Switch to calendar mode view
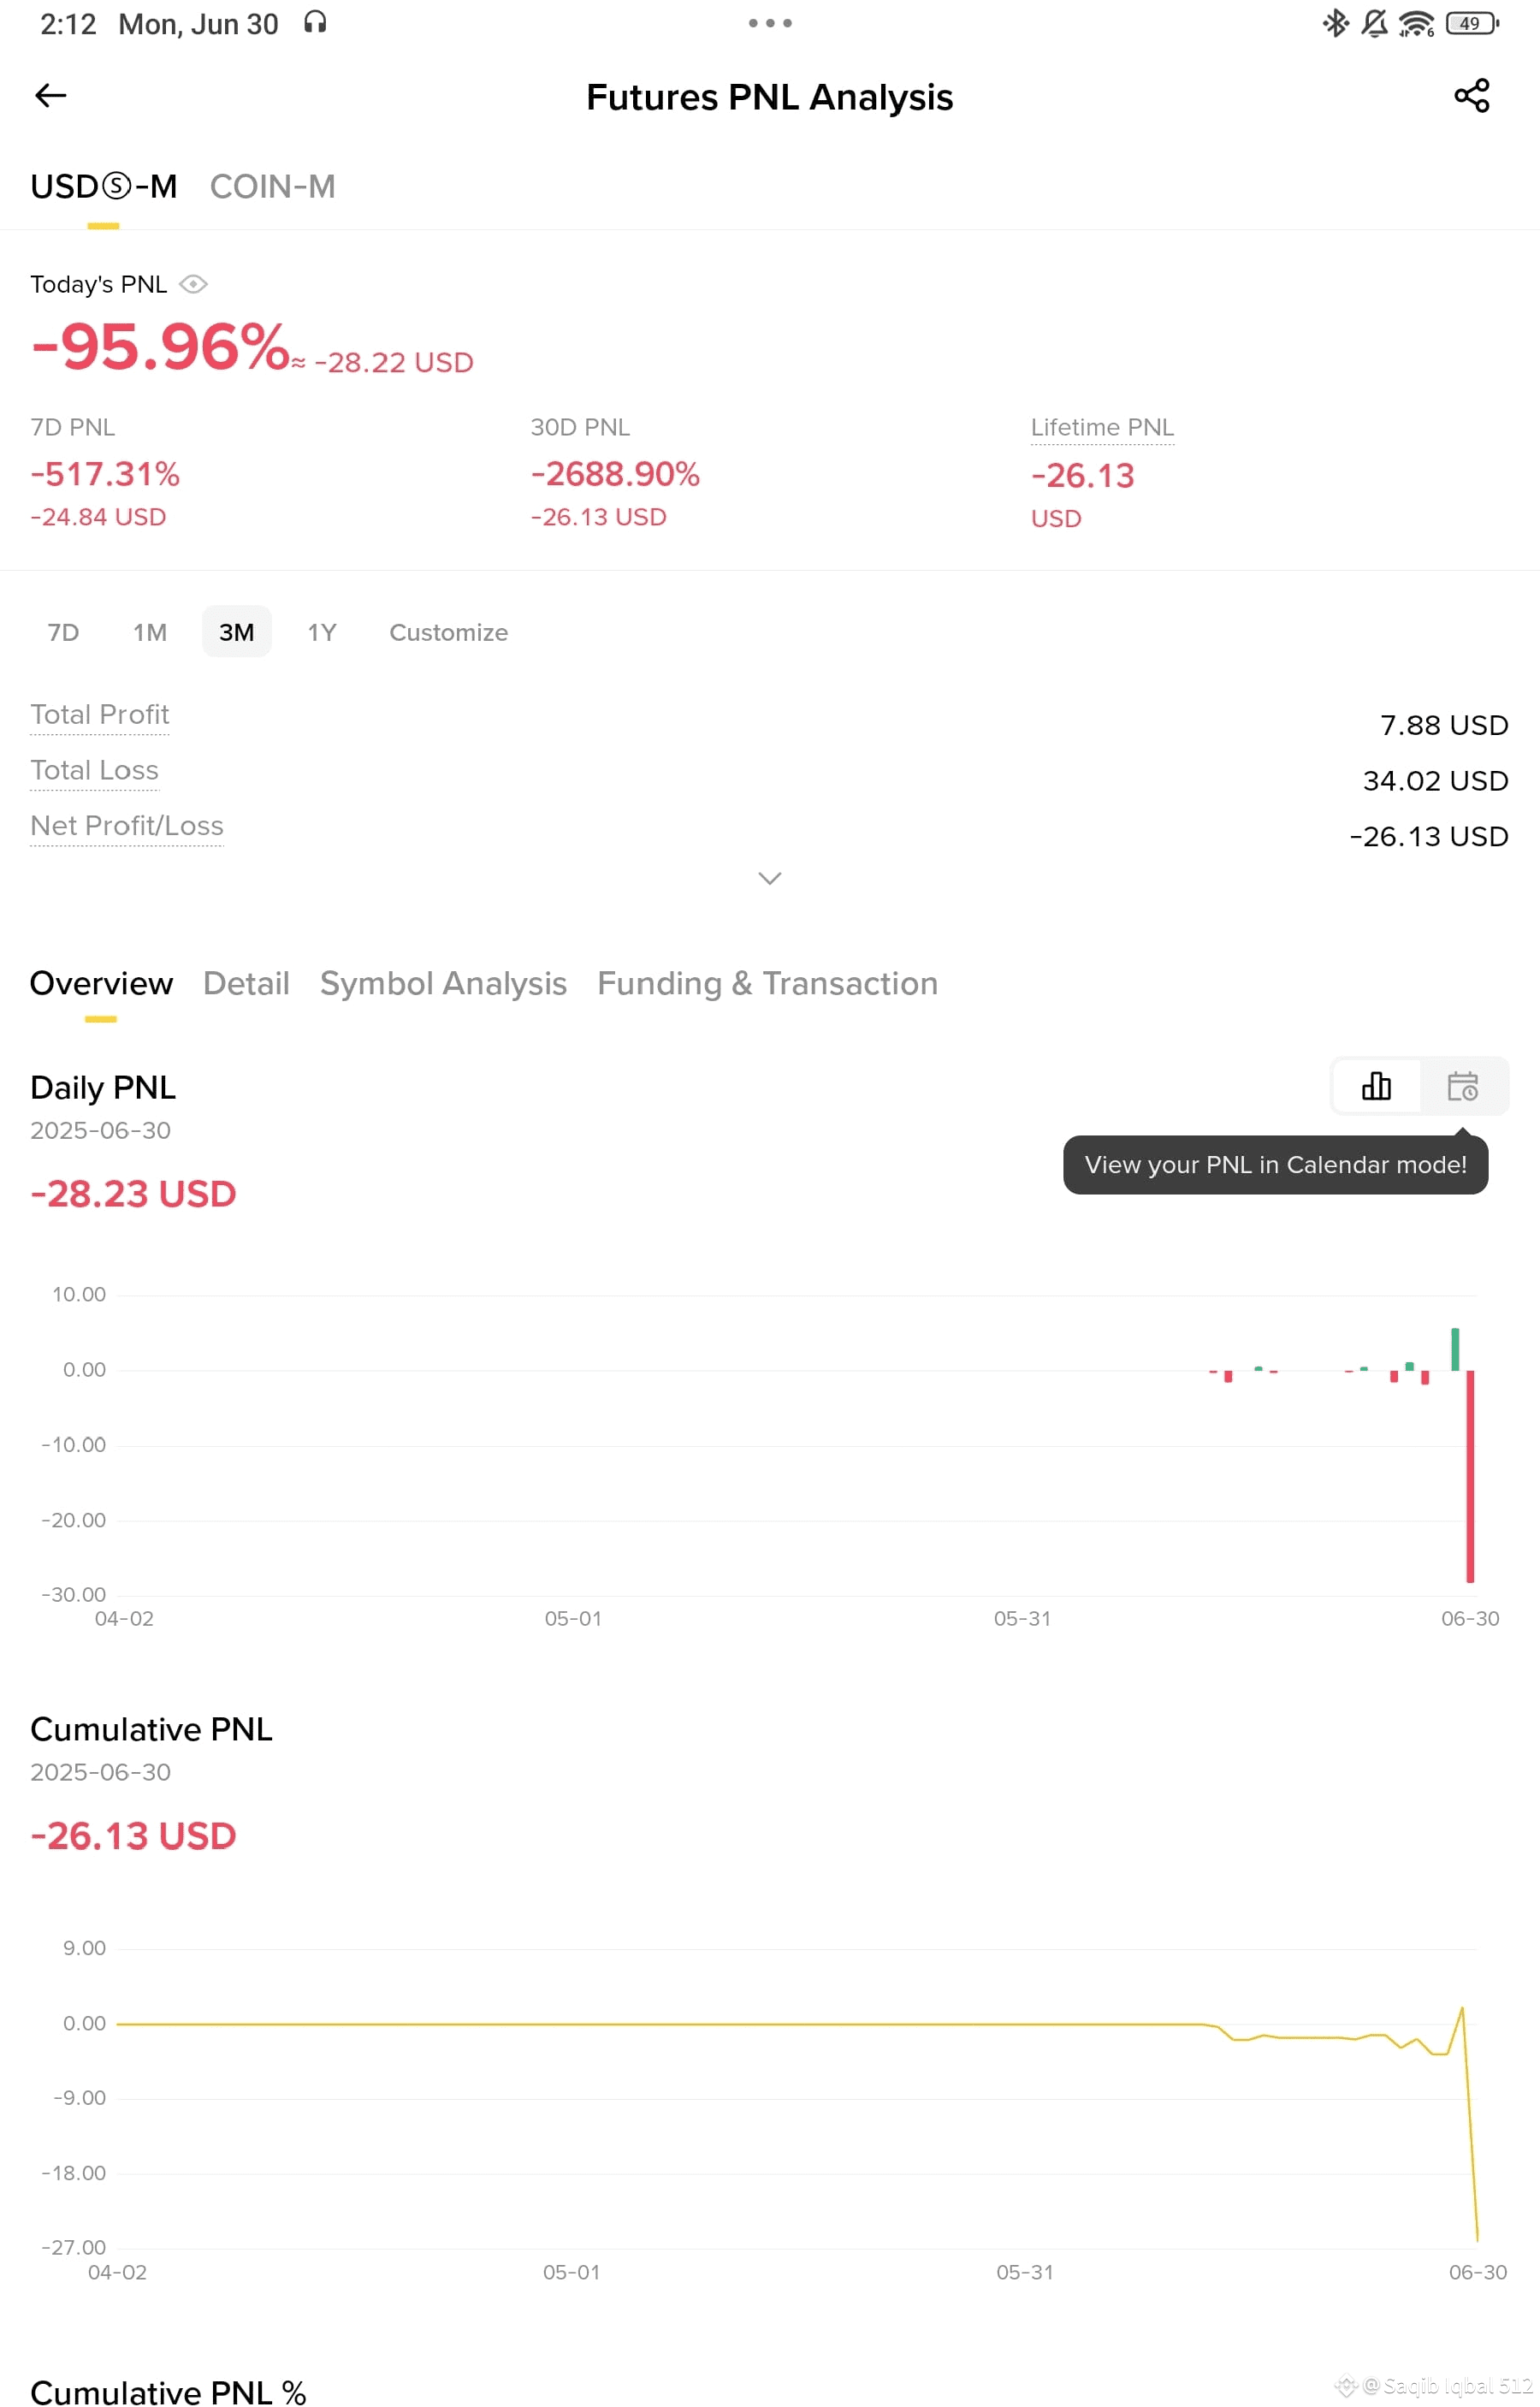 click(x=1462, y=1086)
